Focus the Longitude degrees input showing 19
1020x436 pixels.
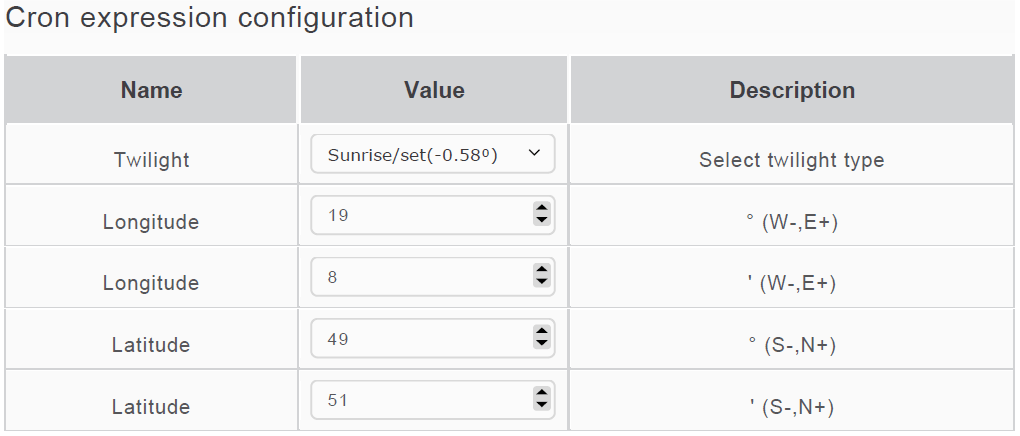tap(420, 215)
